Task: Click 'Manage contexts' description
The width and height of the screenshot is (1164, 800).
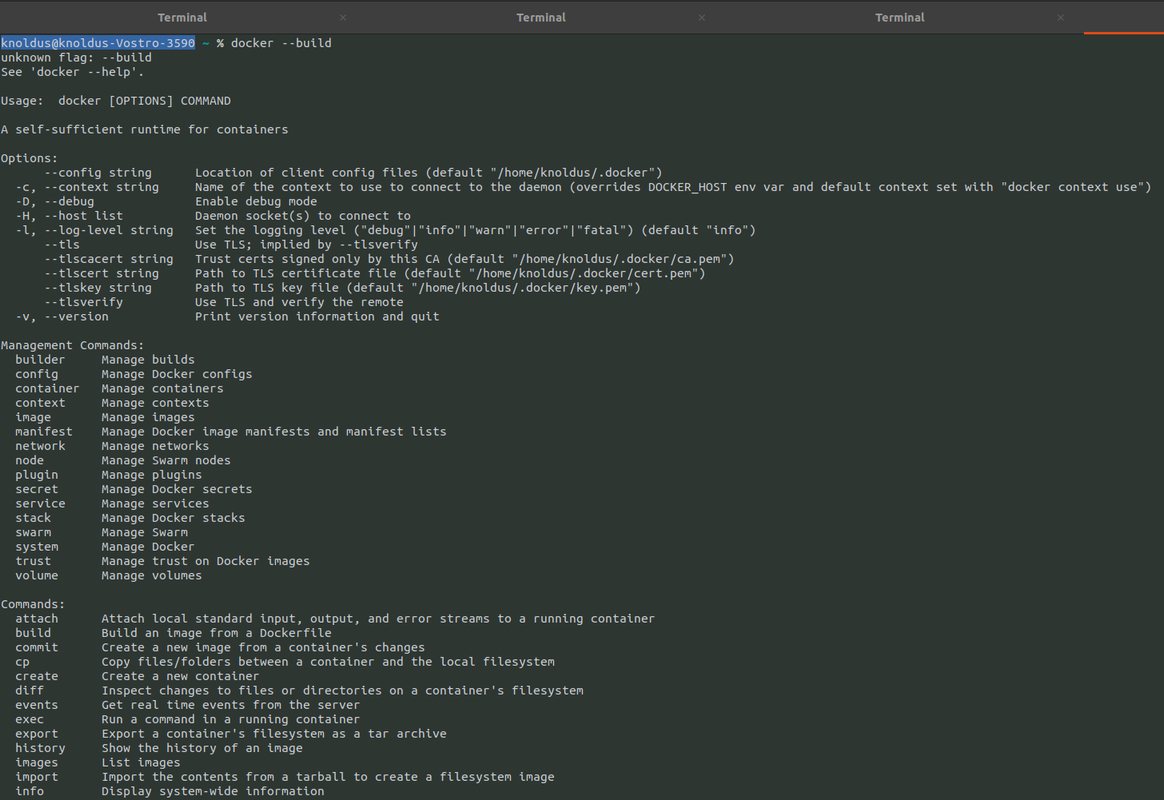Action: pos(155,403)
